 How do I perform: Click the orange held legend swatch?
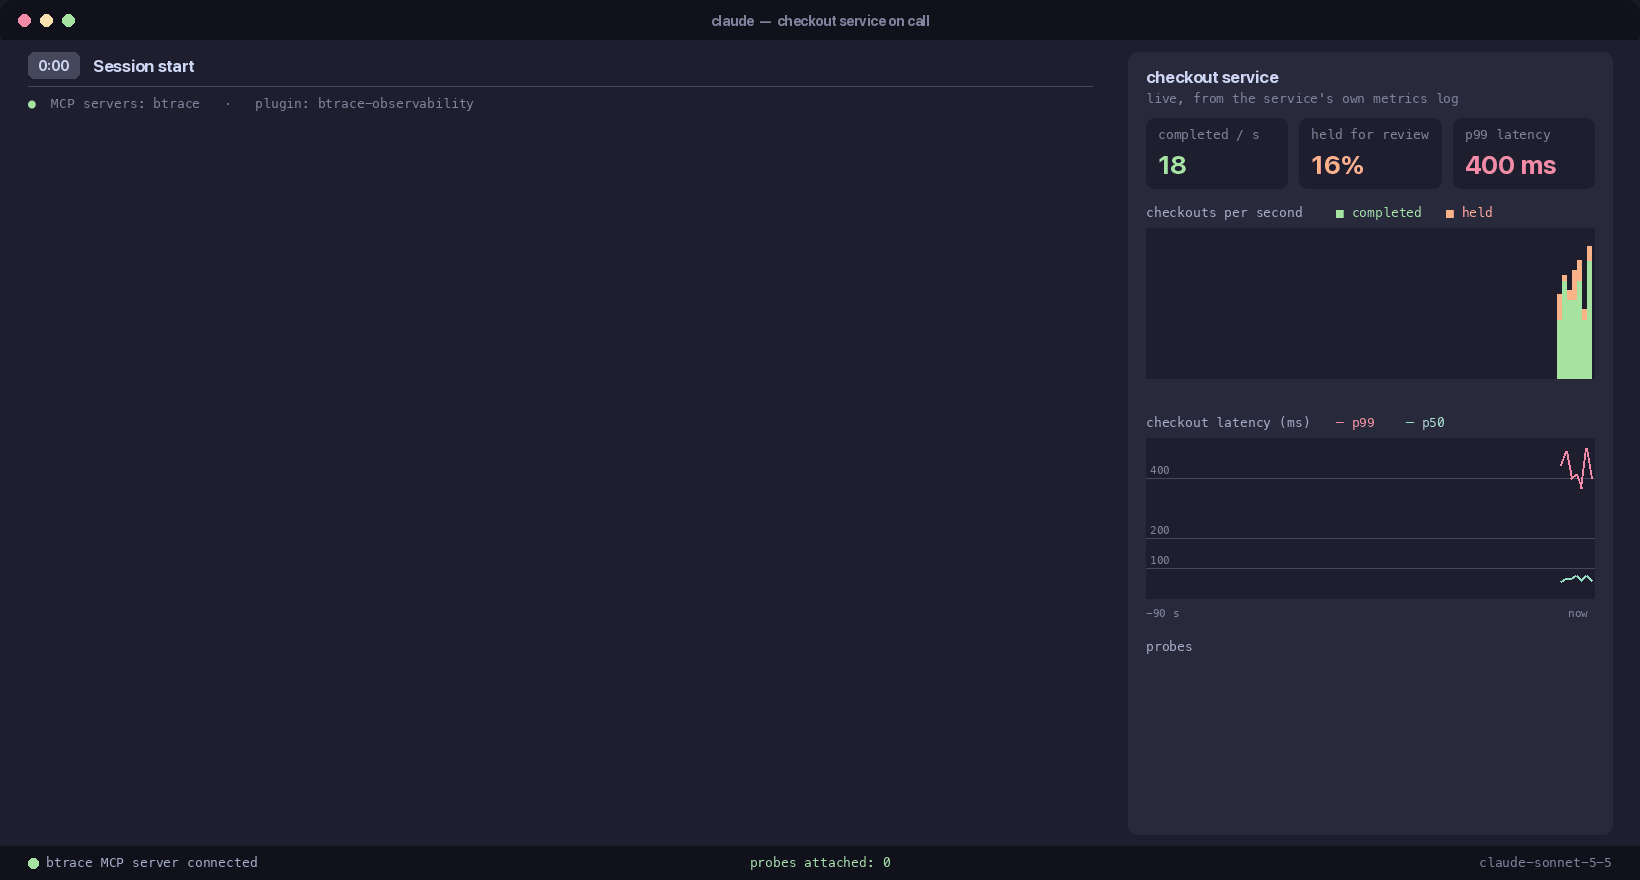(1450, 214)
